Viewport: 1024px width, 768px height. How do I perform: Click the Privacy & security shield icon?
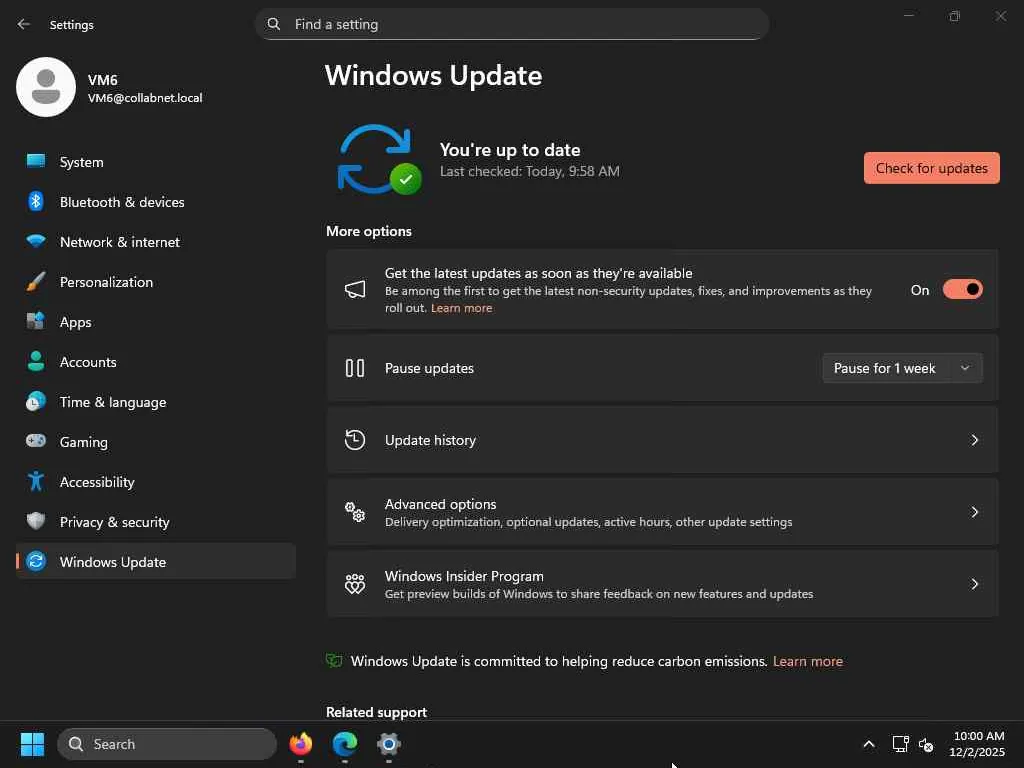(36, 522)
